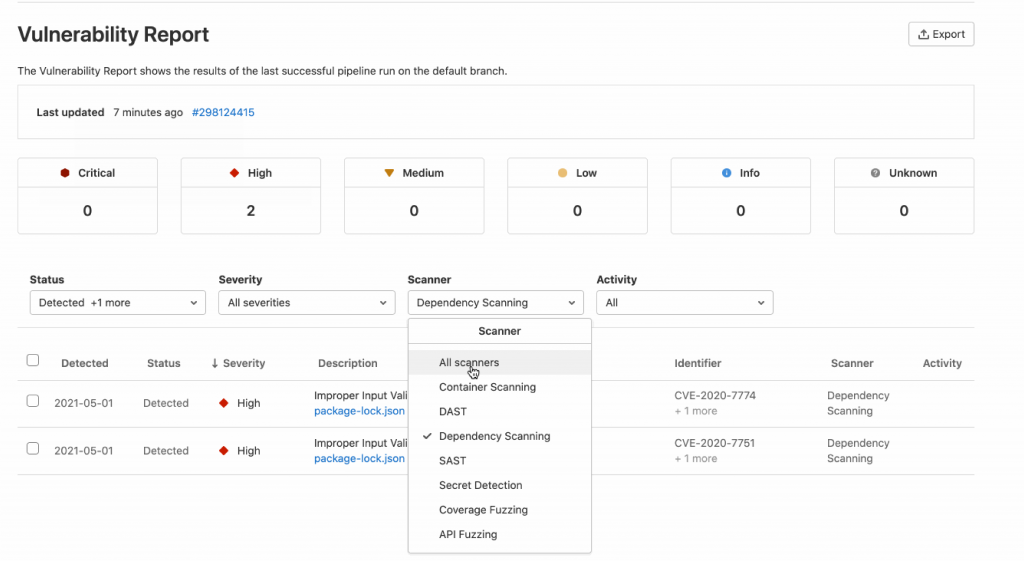Toggle the select-all checkbox in table header
This screenshot has height=561, width=1024.
pyautogui.click(x=33, y=361)
